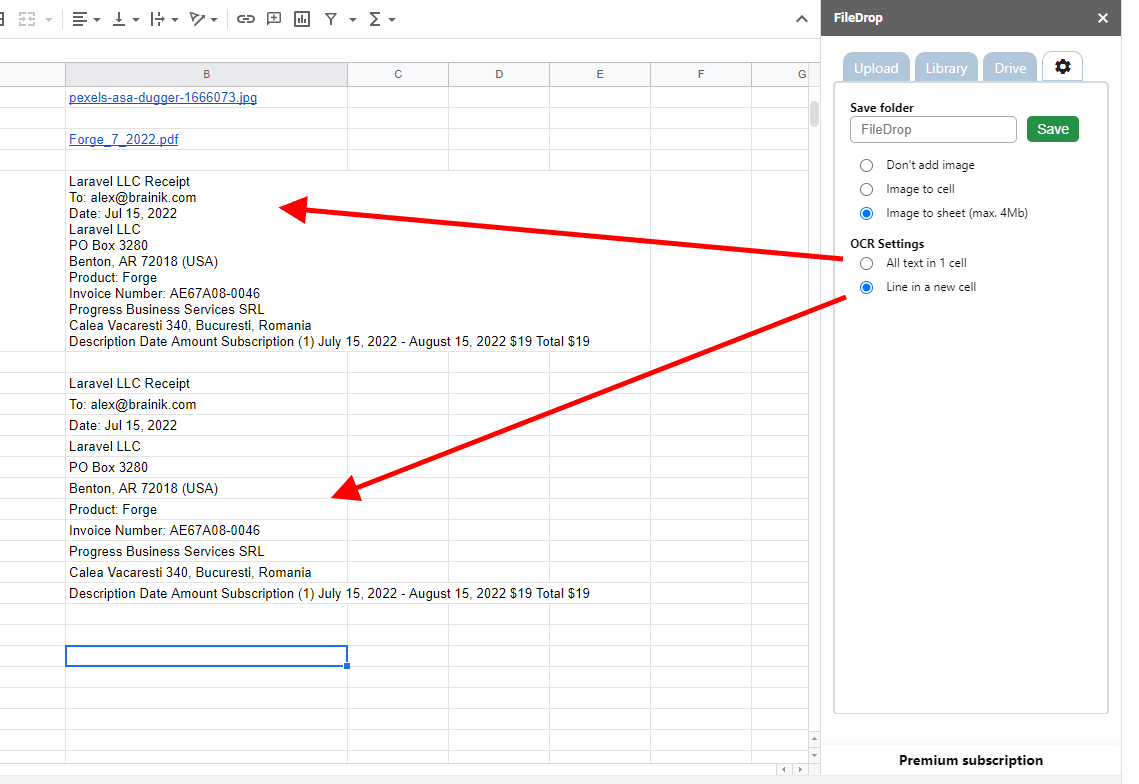The width and height of the screenshot is (1139, 784).
Task: Click the vertical scroll down arrow
Action: pyautogui.click(x=814, y=756)
